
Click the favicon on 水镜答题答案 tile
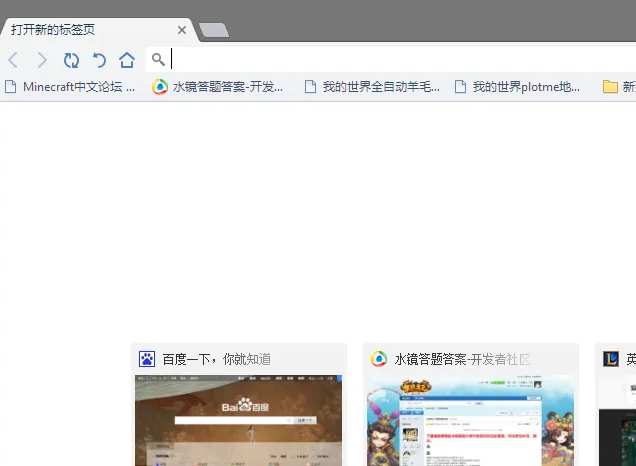(379, 359)
